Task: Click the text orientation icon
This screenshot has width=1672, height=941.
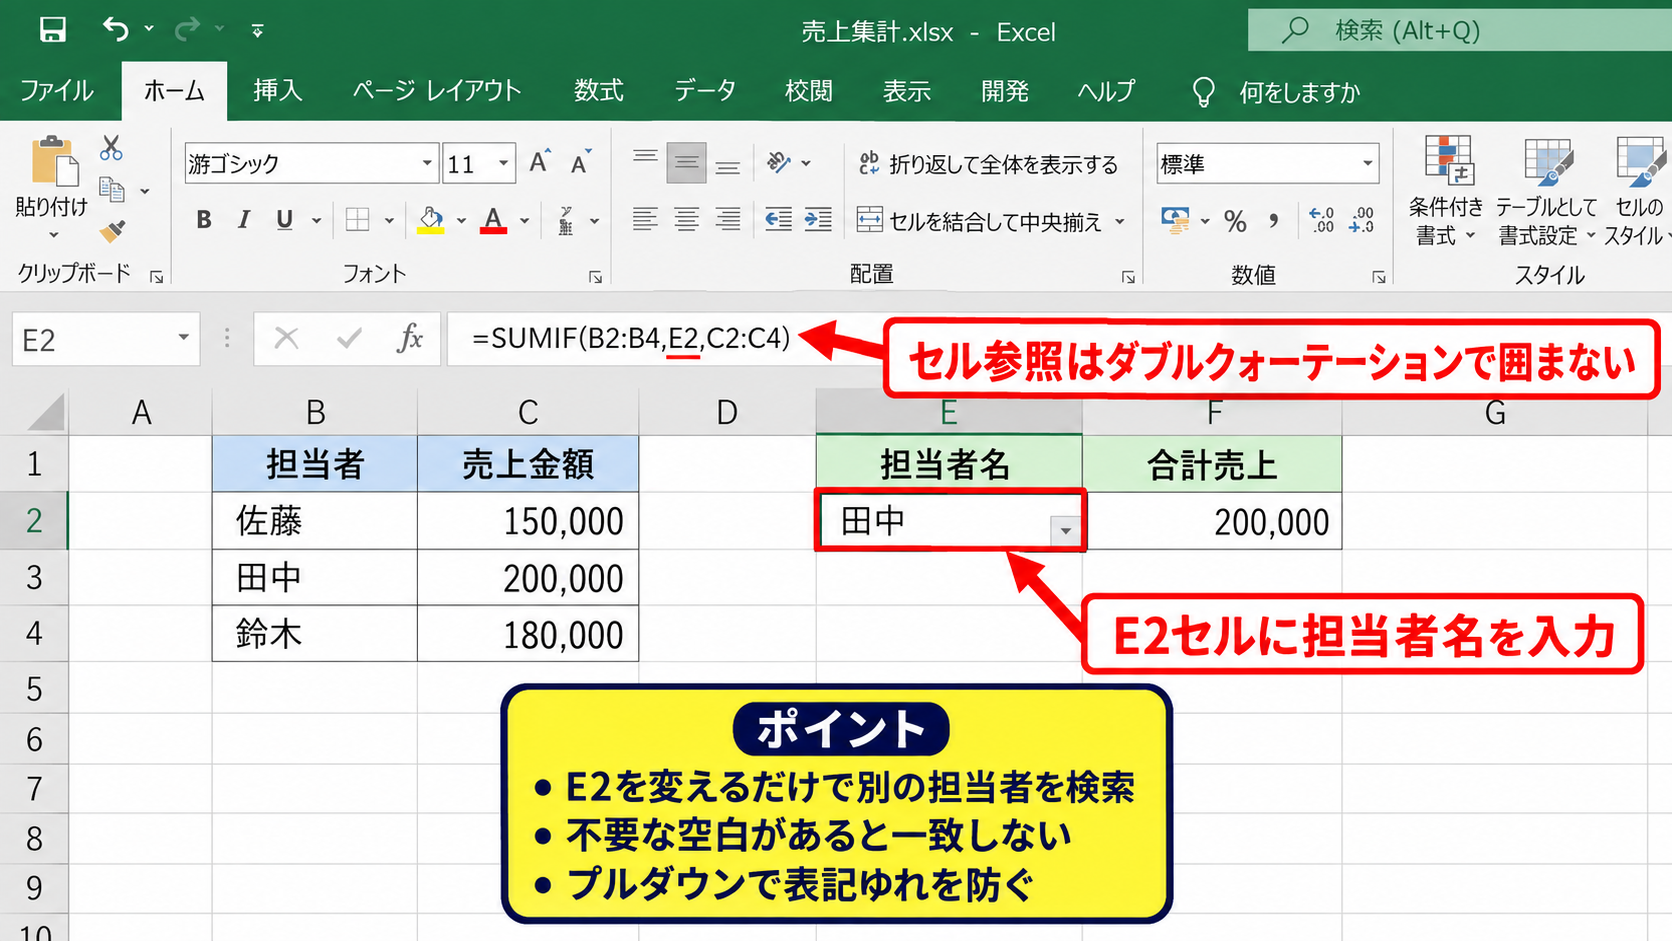Action: 779,162
